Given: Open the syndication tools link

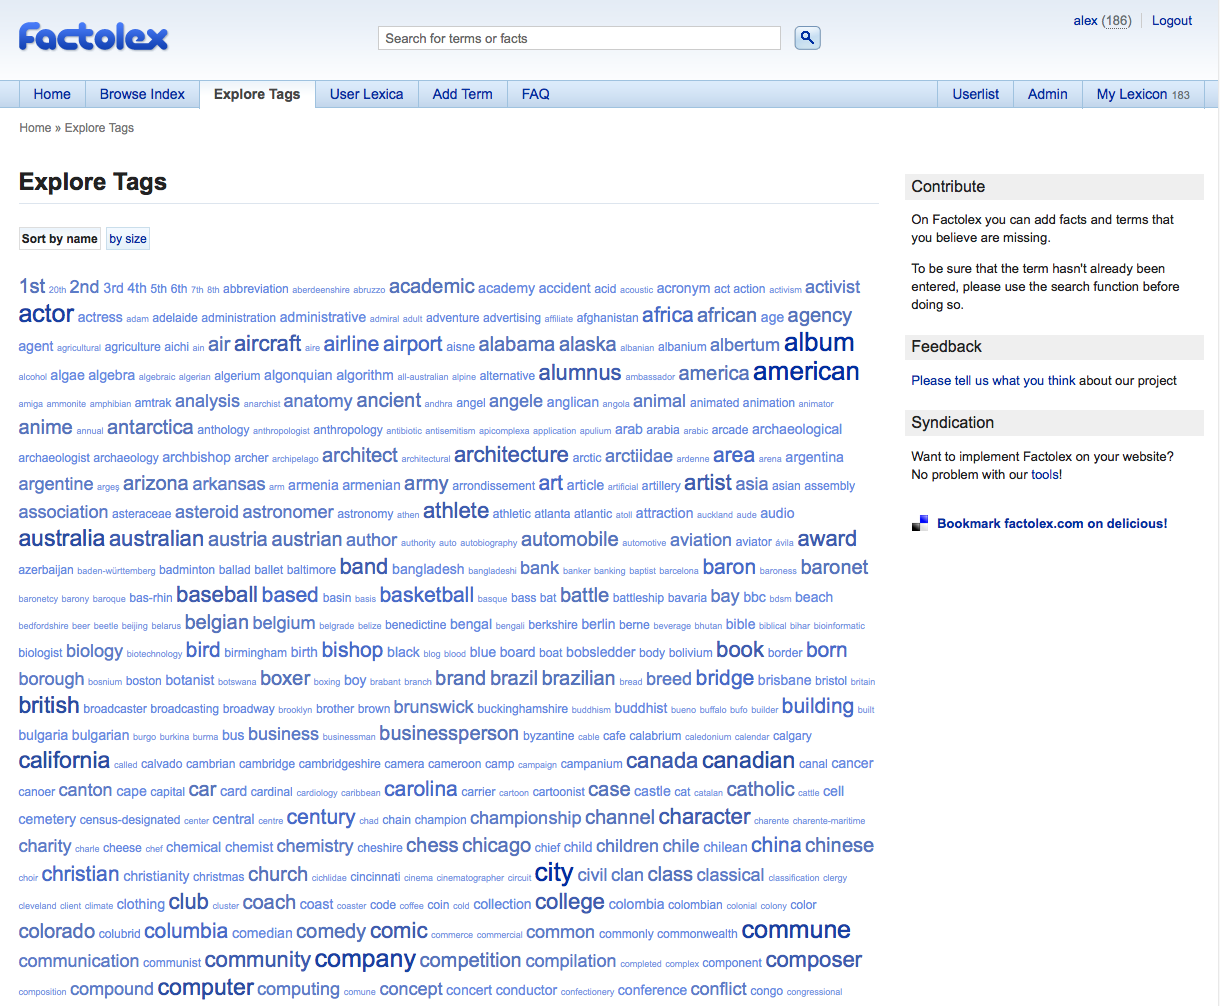Looking at the screenshot, I should (1046, 474).
